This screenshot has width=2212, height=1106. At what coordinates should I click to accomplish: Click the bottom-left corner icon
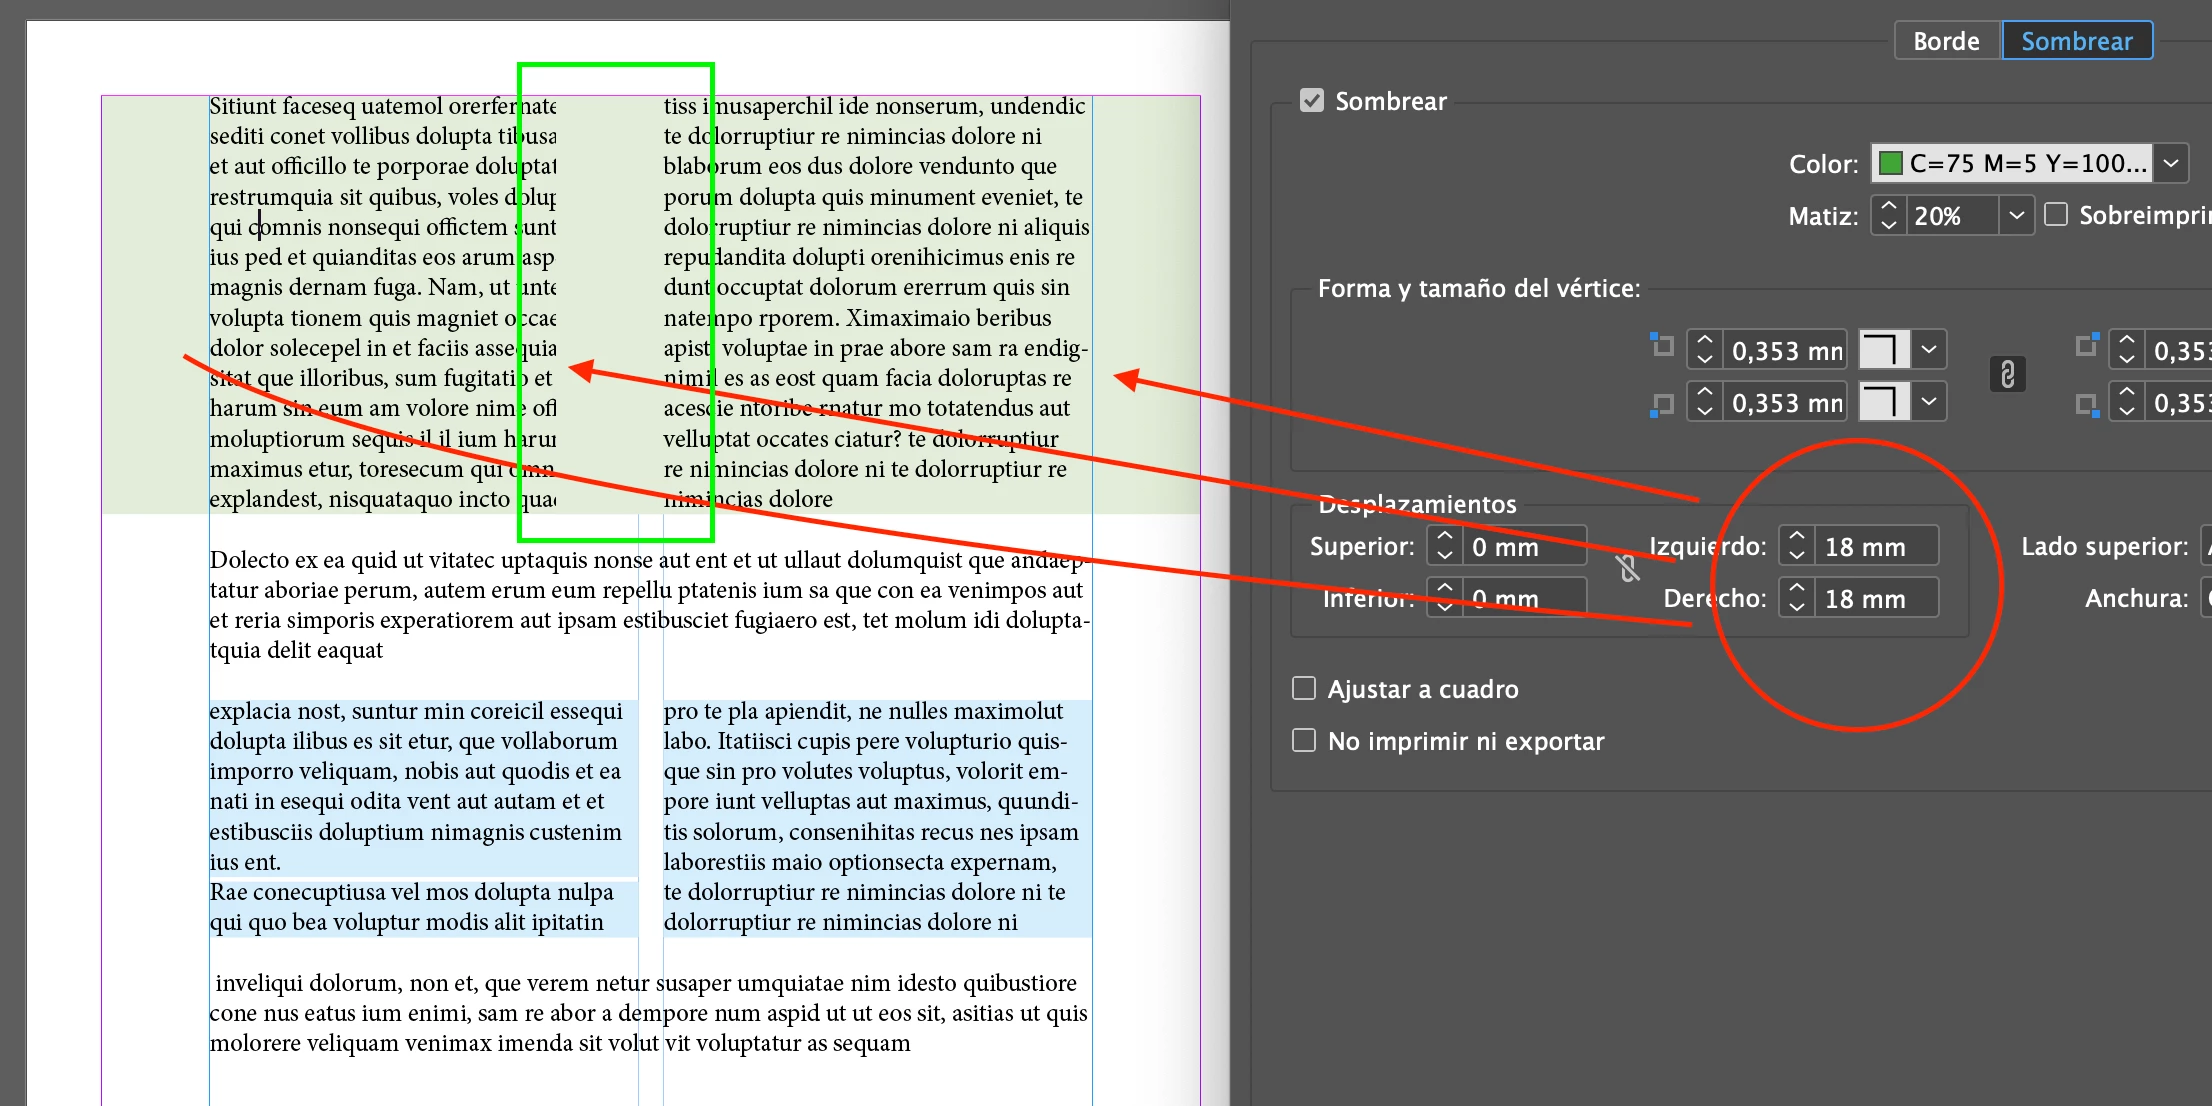click(x=1661, y=404)
